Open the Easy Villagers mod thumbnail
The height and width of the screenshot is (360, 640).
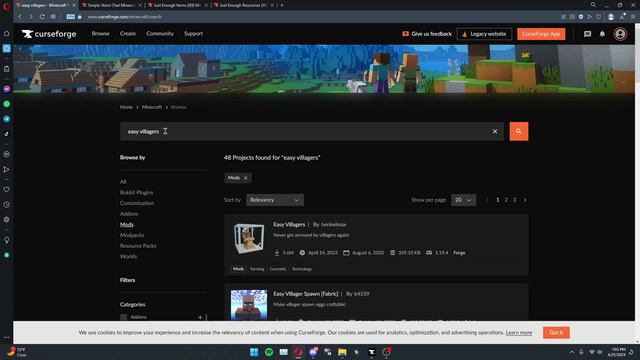[249, 239]
